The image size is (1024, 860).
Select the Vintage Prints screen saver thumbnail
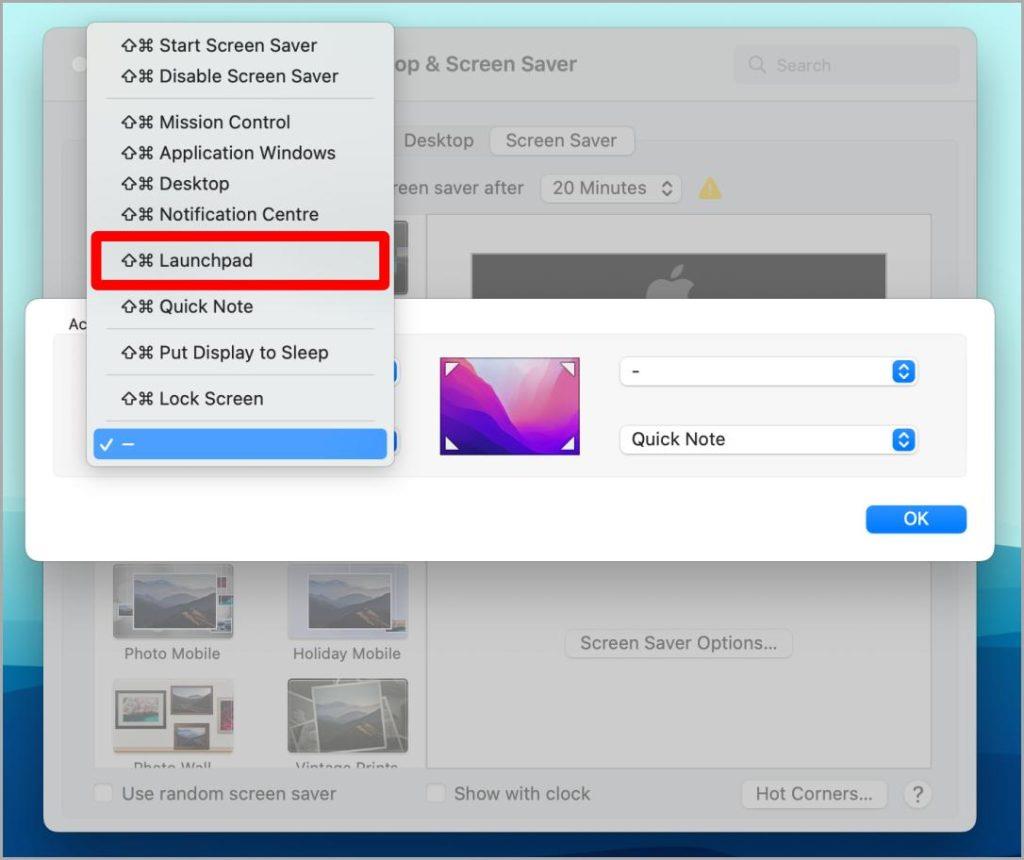pyautogui.click(x=348, y=715)
